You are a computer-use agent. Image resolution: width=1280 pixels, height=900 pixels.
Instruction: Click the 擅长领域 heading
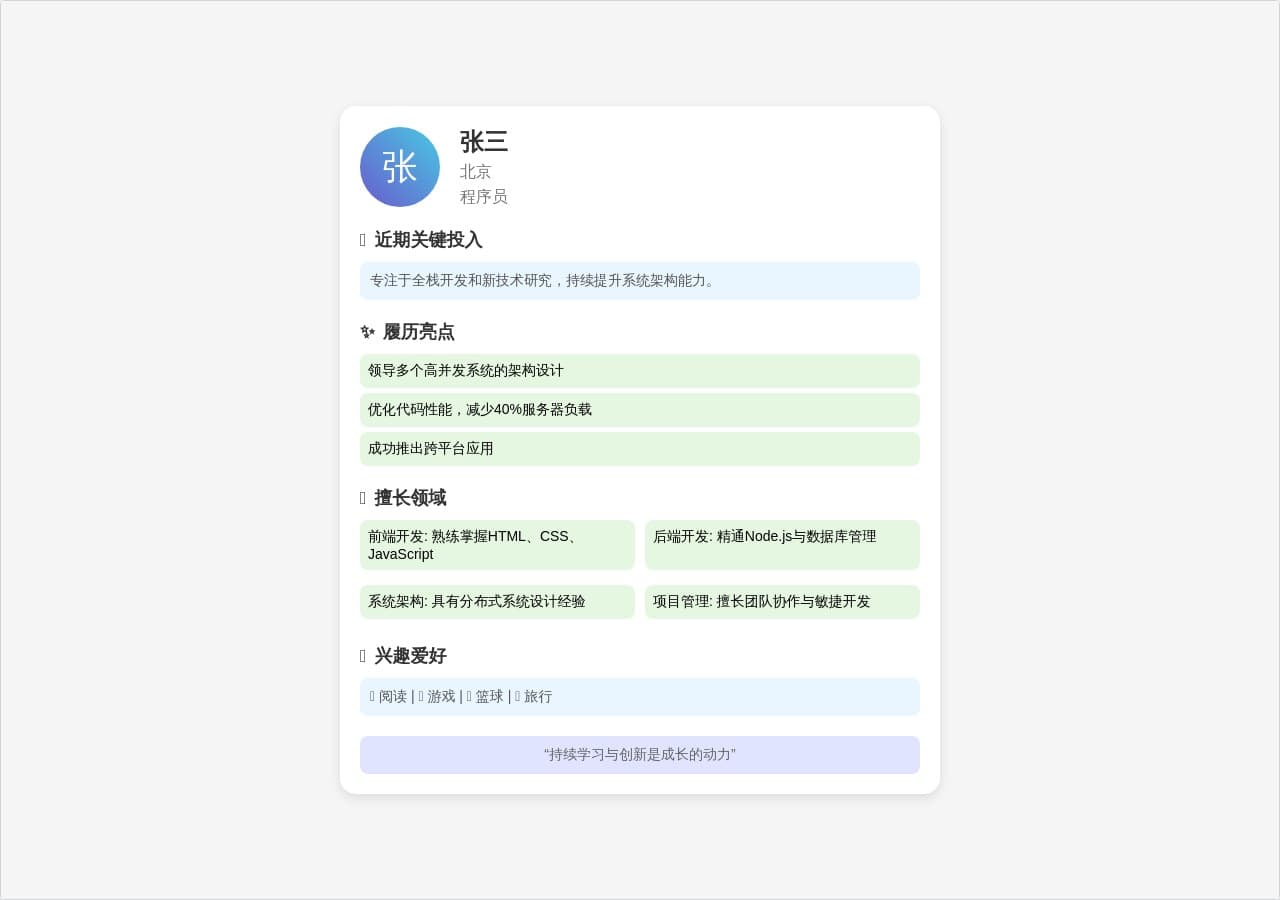(403, 498)
